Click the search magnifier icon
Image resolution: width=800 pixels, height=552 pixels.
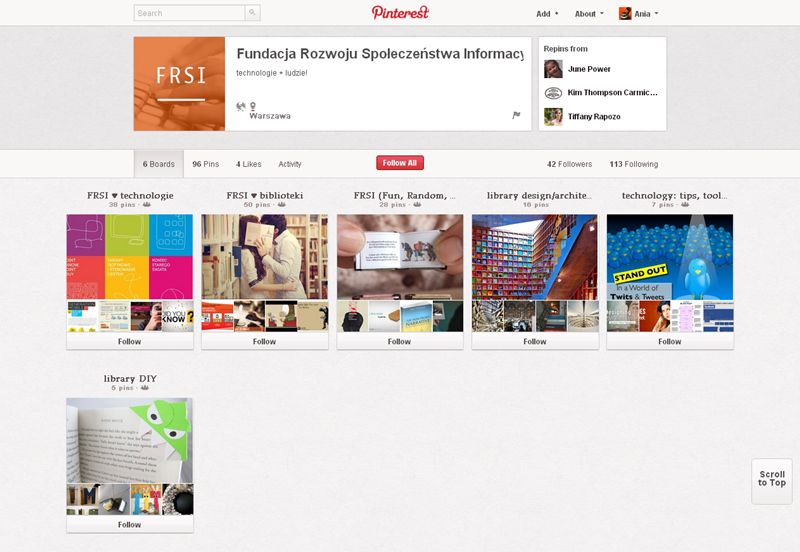[x=252, y=13]
